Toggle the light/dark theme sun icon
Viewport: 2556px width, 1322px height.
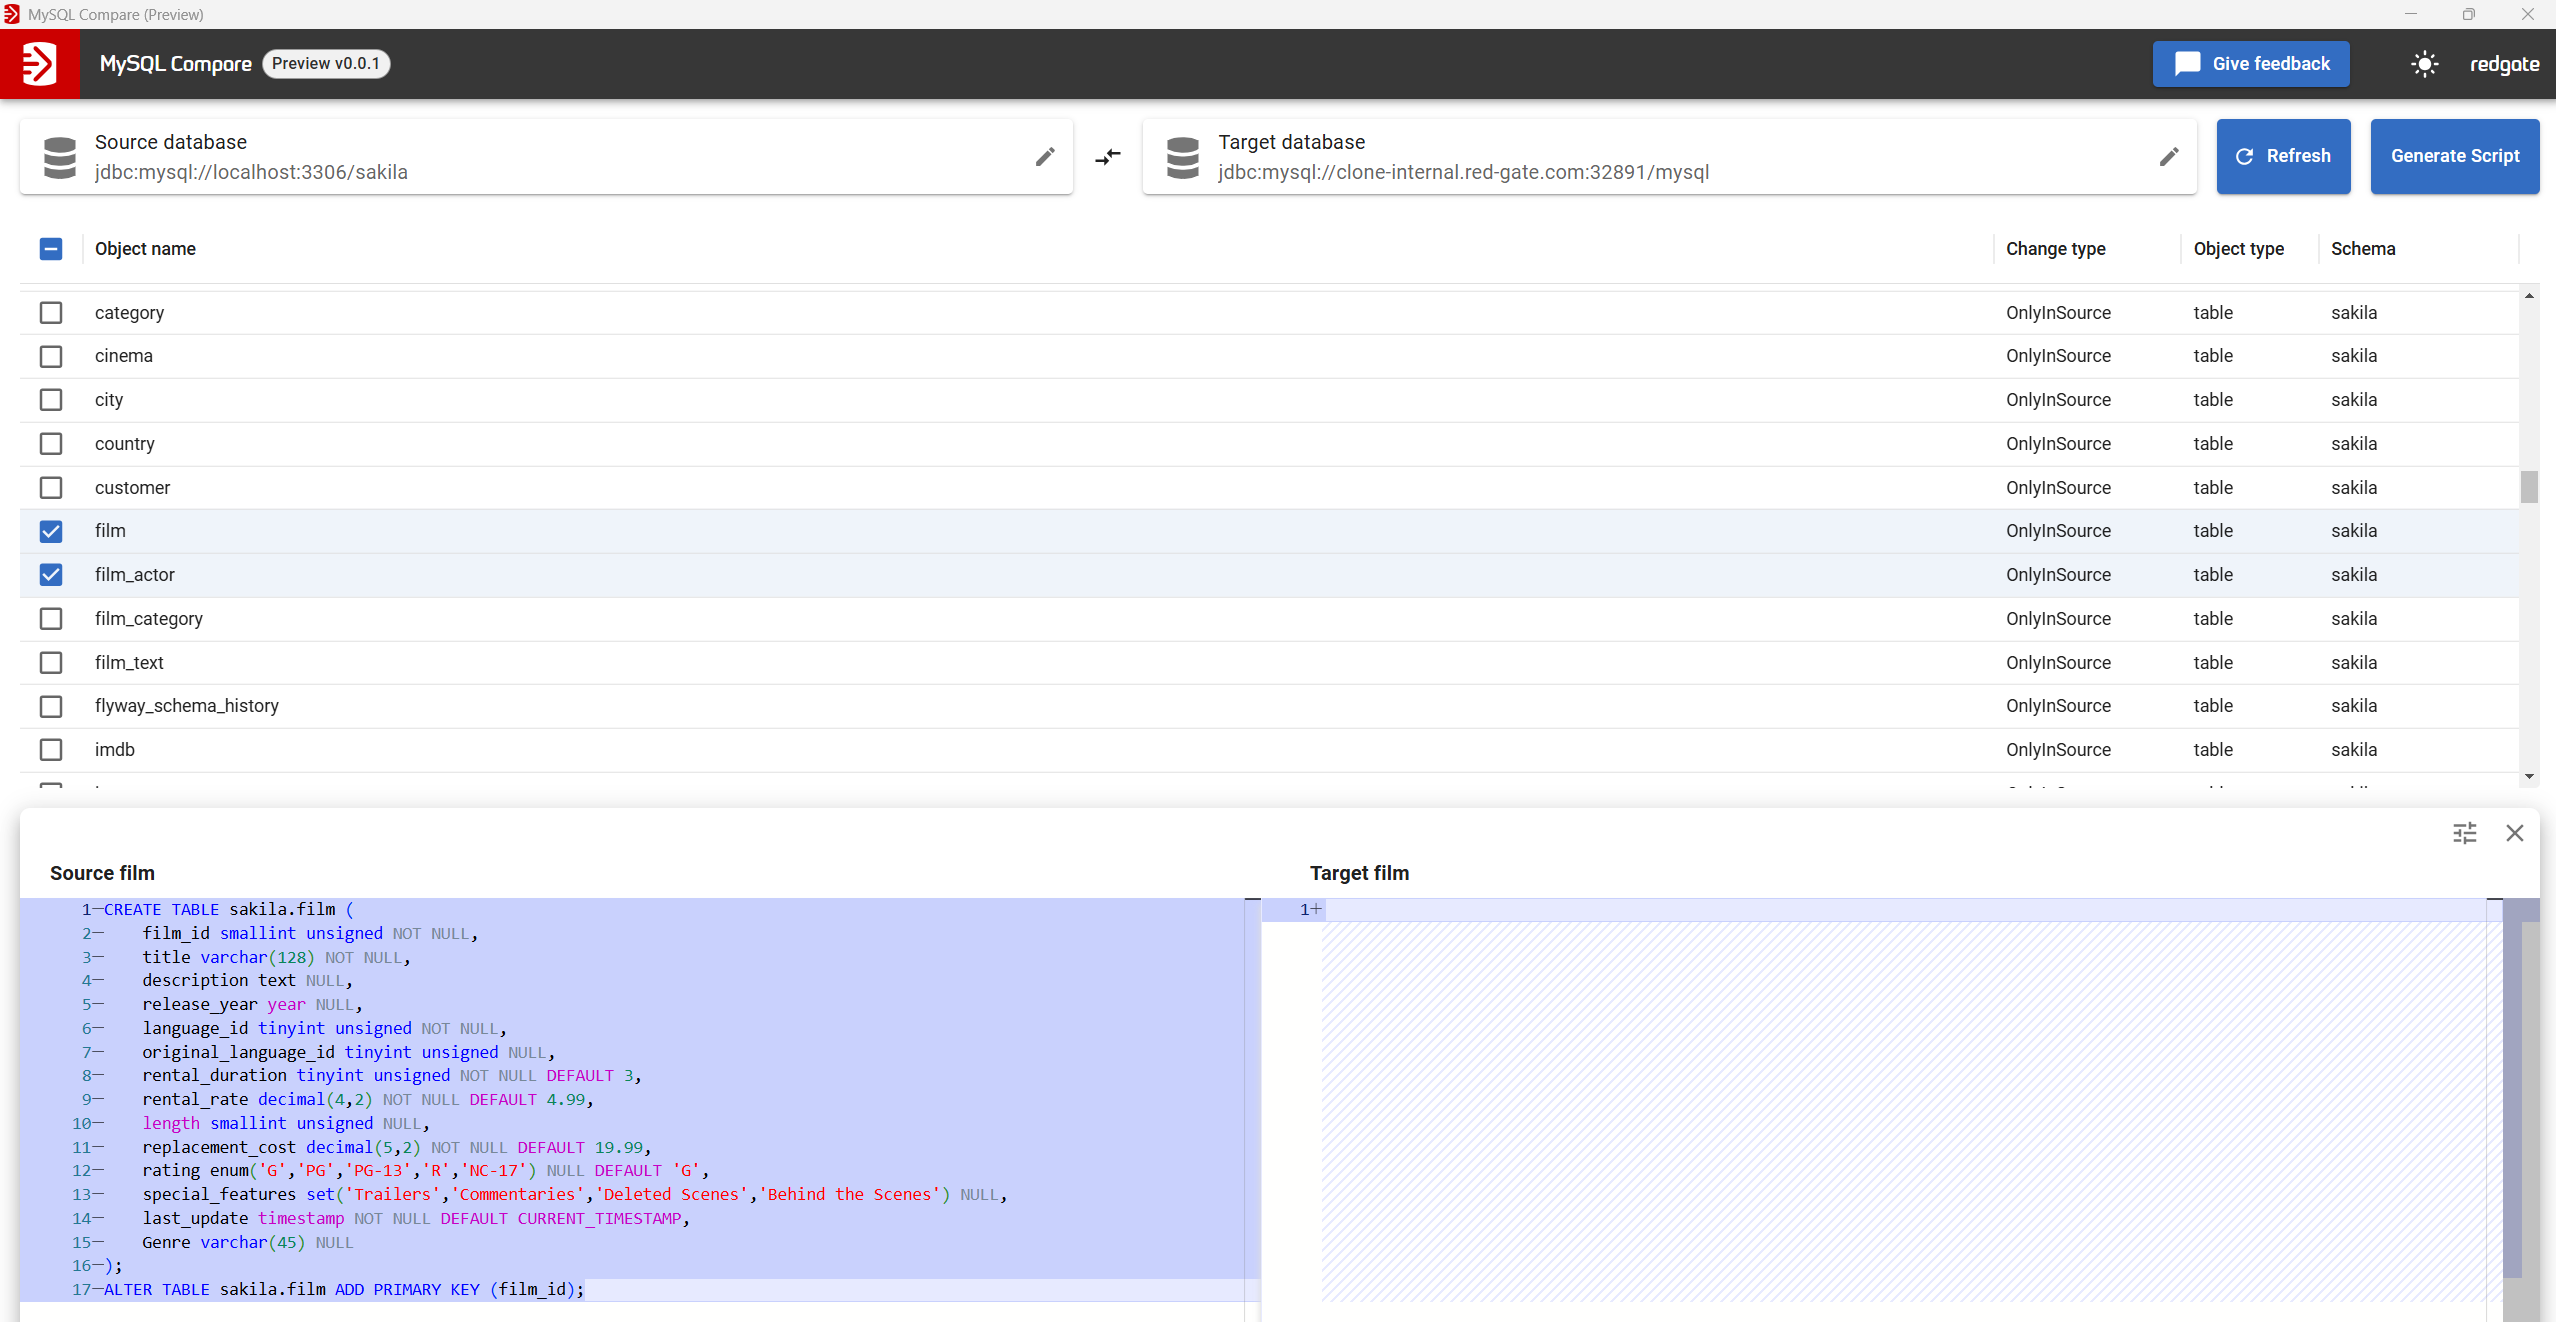point(2424,64)
